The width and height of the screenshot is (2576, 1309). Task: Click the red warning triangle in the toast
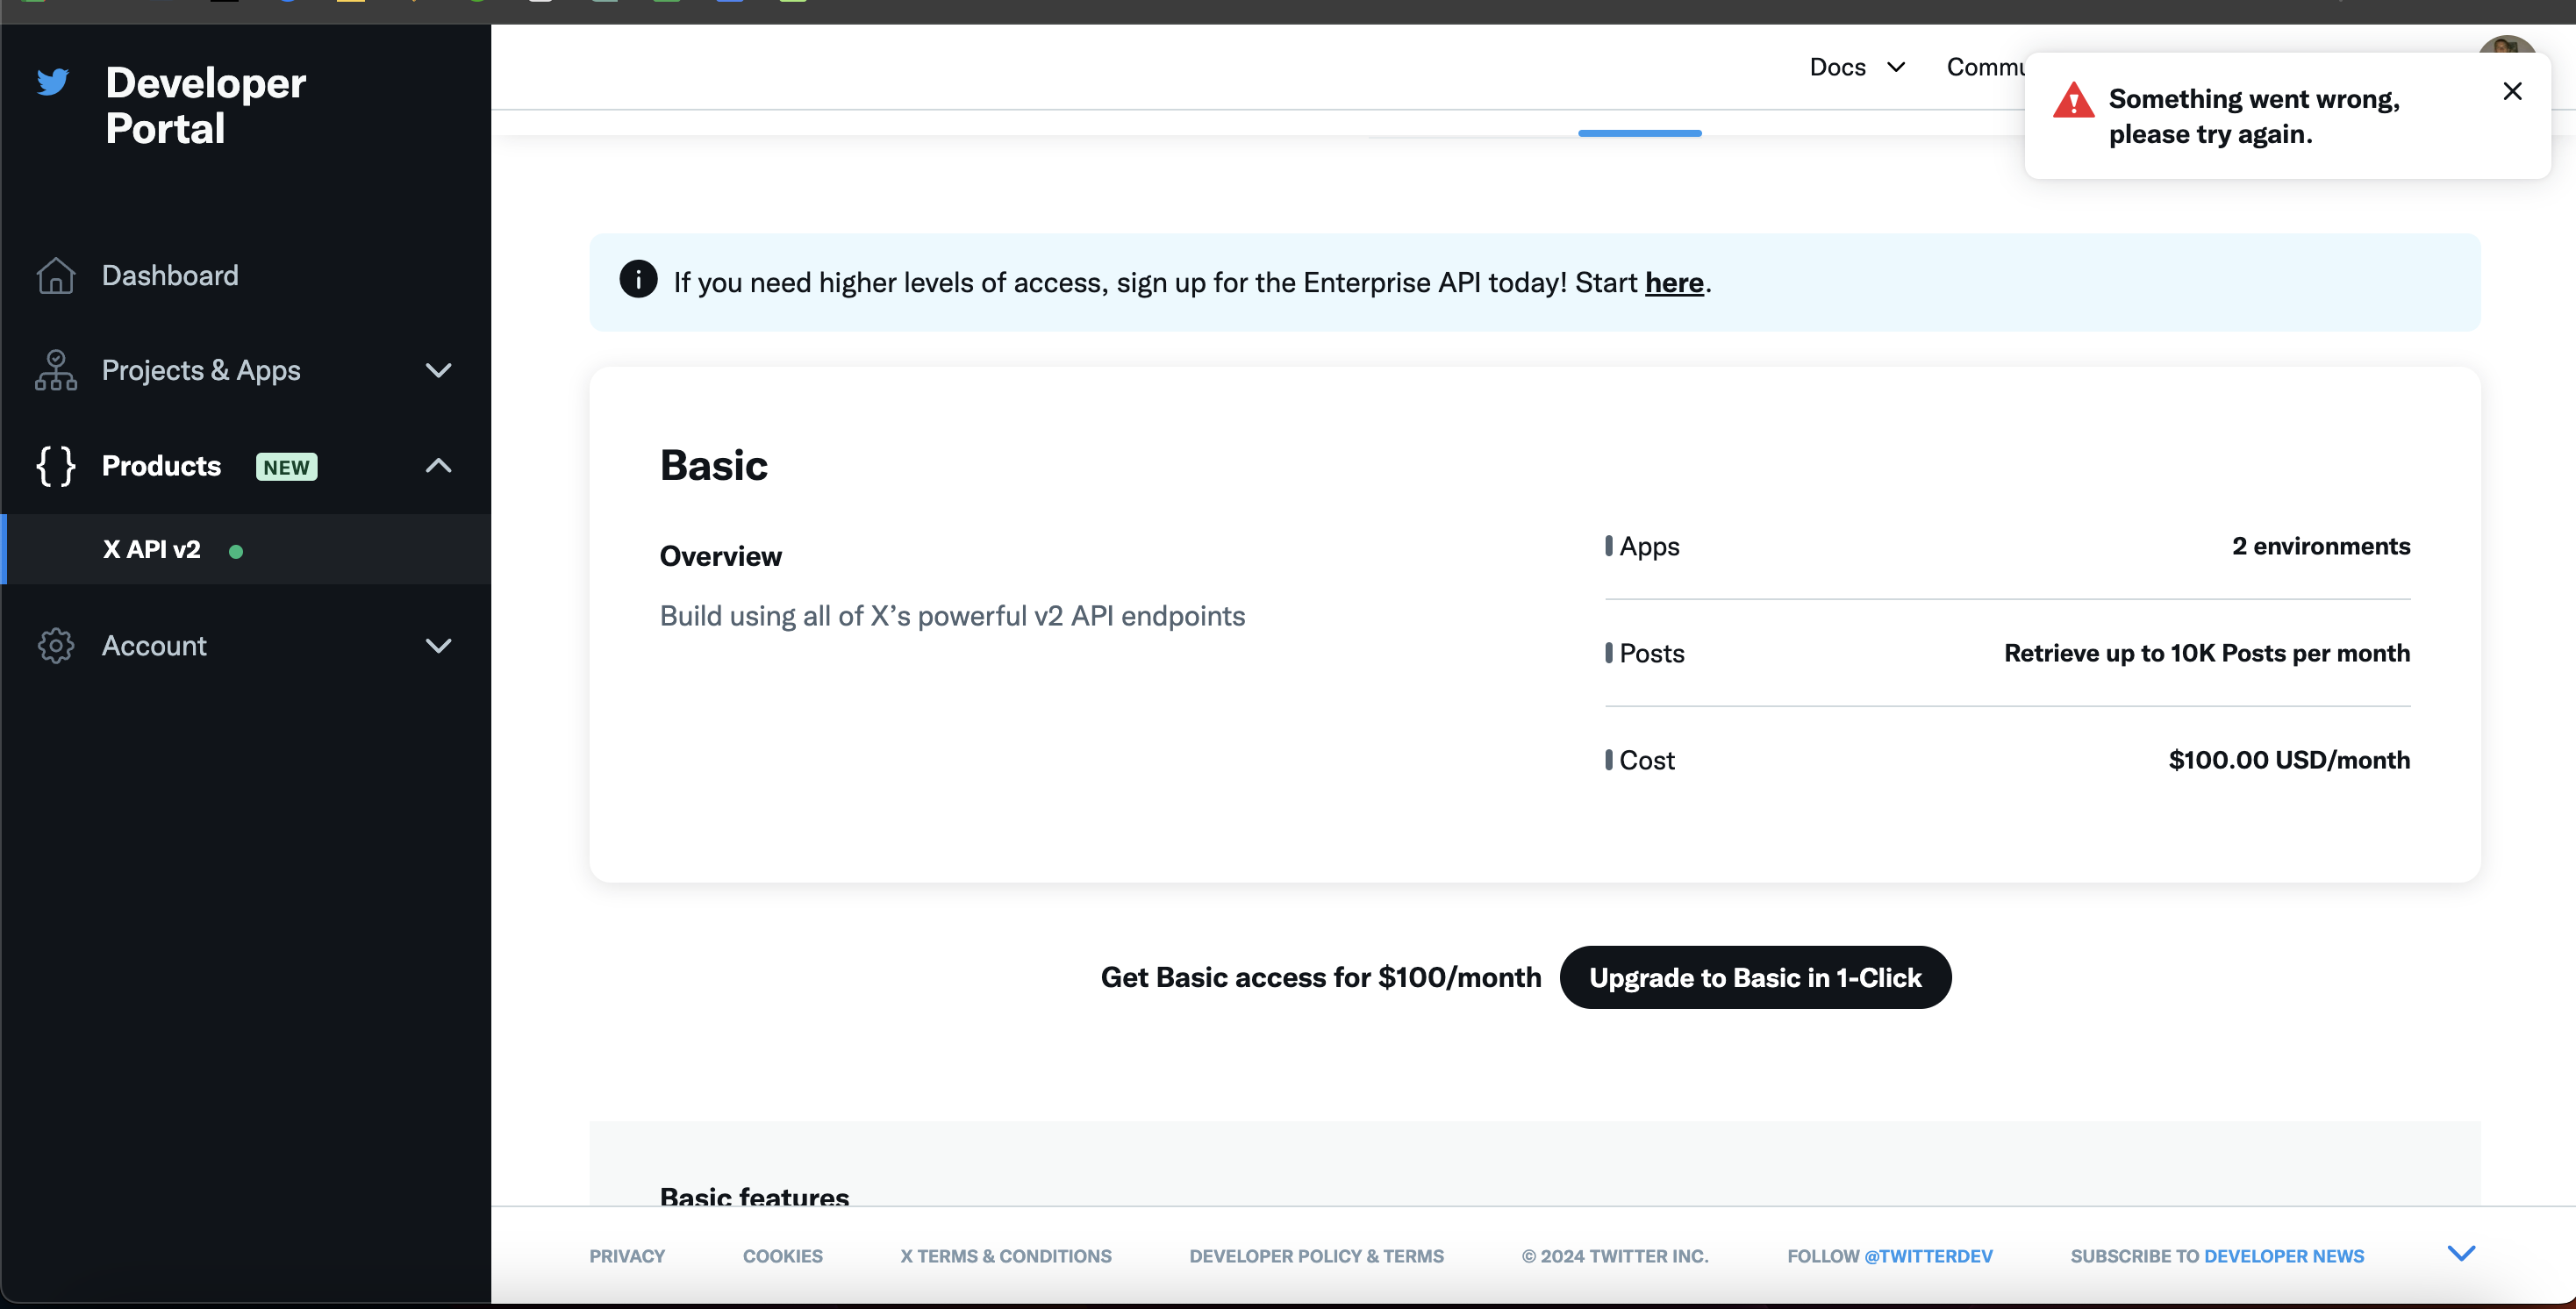[x=2073, y=101]
